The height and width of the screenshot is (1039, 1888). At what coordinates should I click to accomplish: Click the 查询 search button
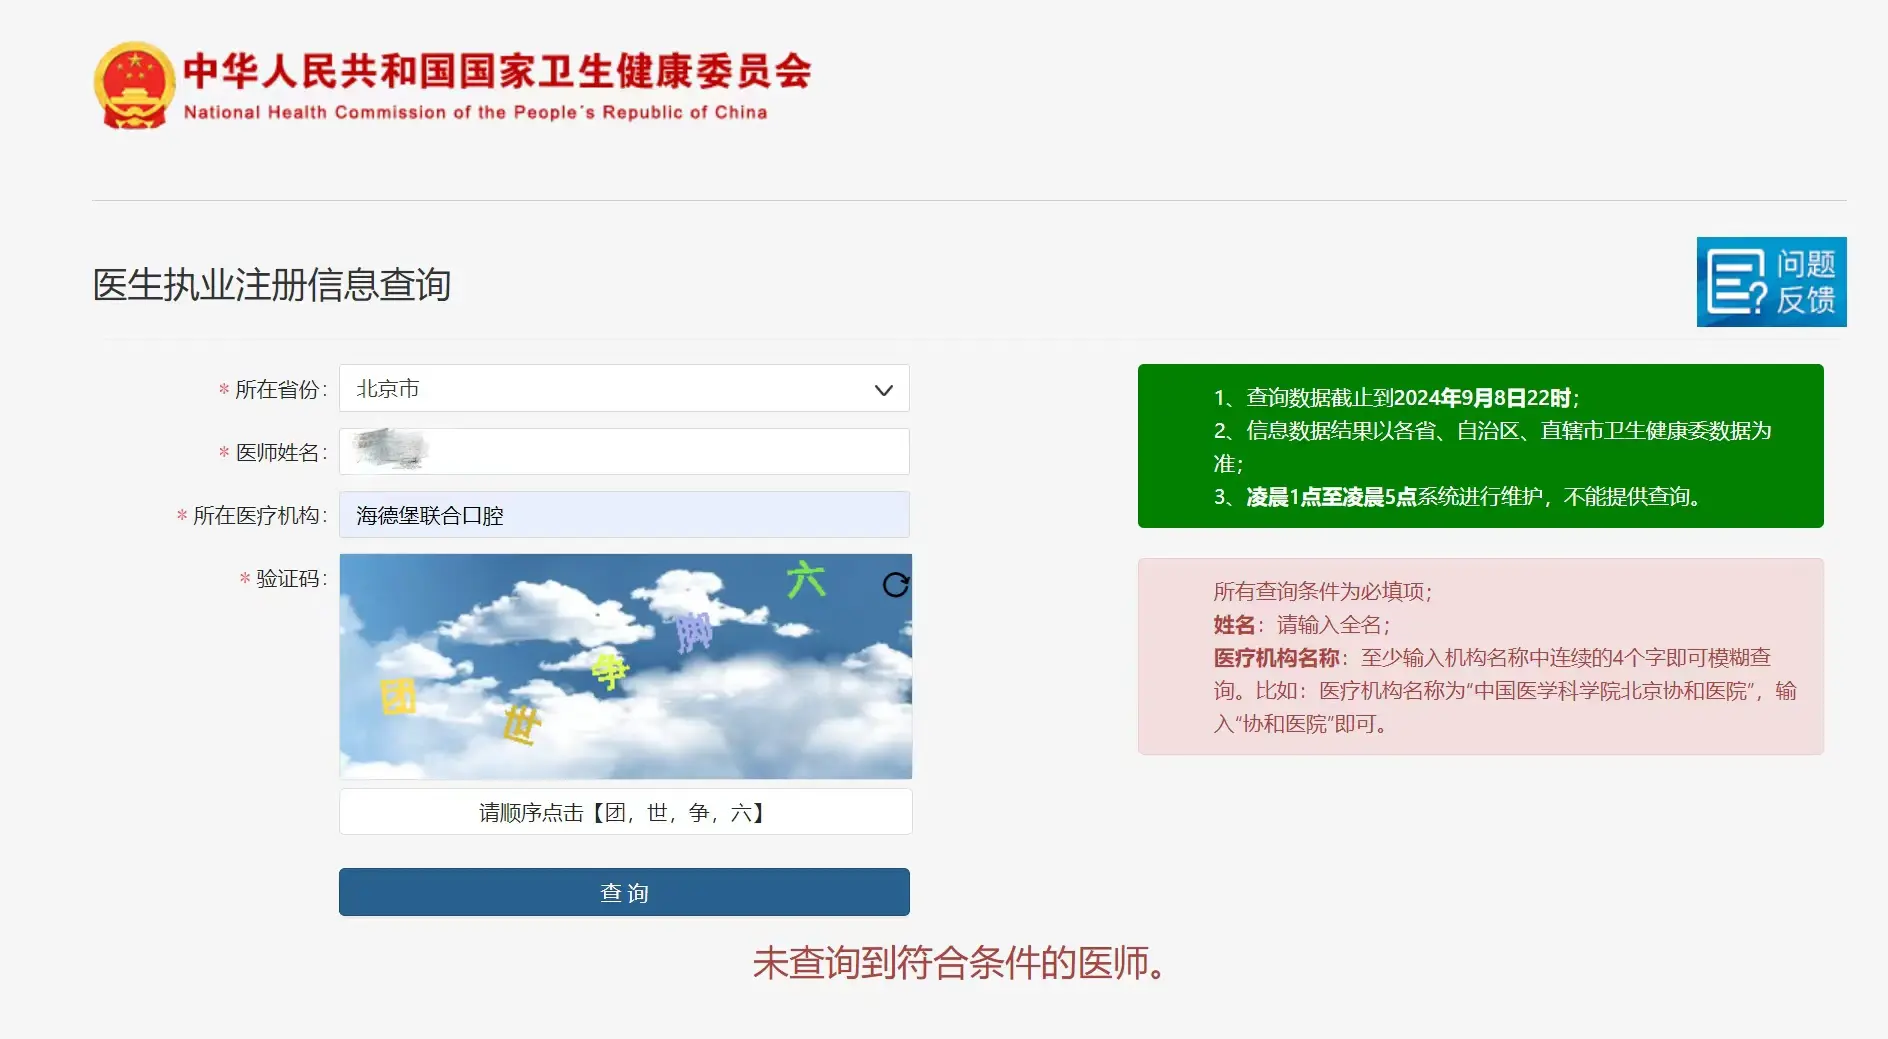point(623,891)
